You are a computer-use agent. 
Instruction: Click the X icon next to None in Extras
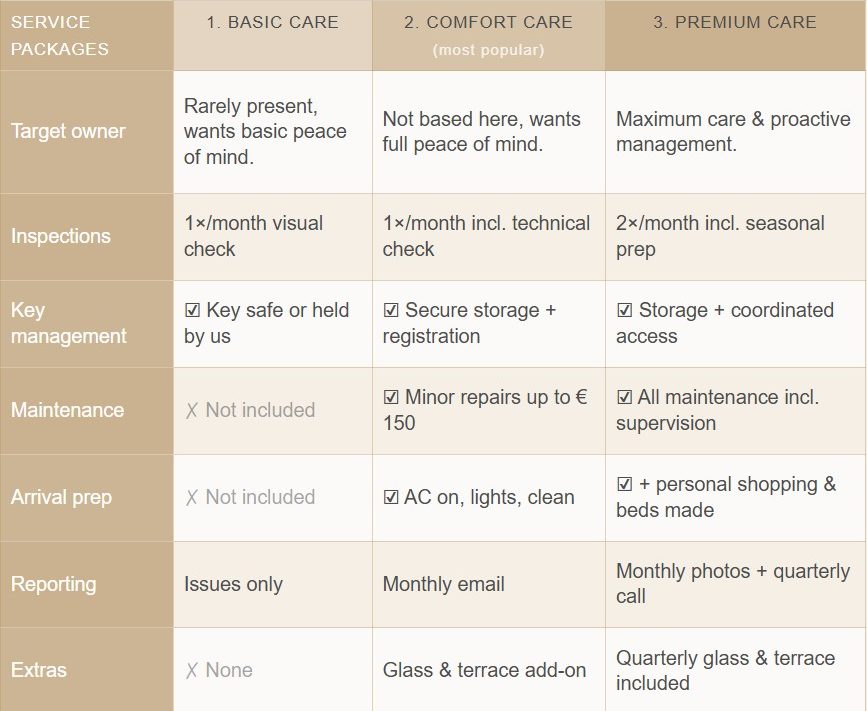tap(191, 670)
